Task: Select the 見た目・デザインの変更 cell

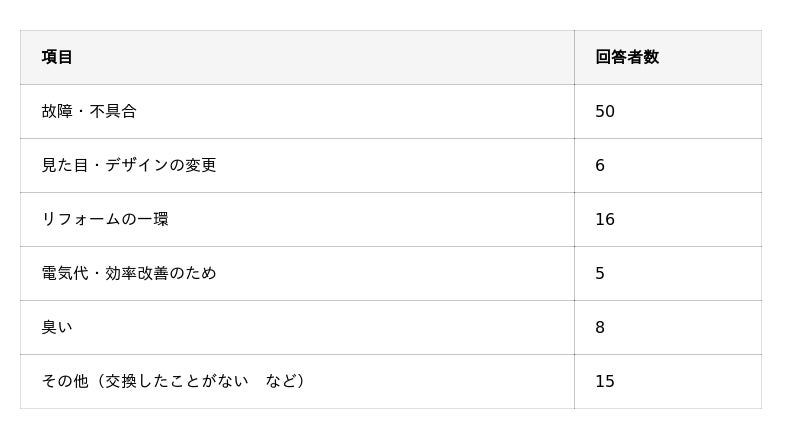Action: (129, 165)
